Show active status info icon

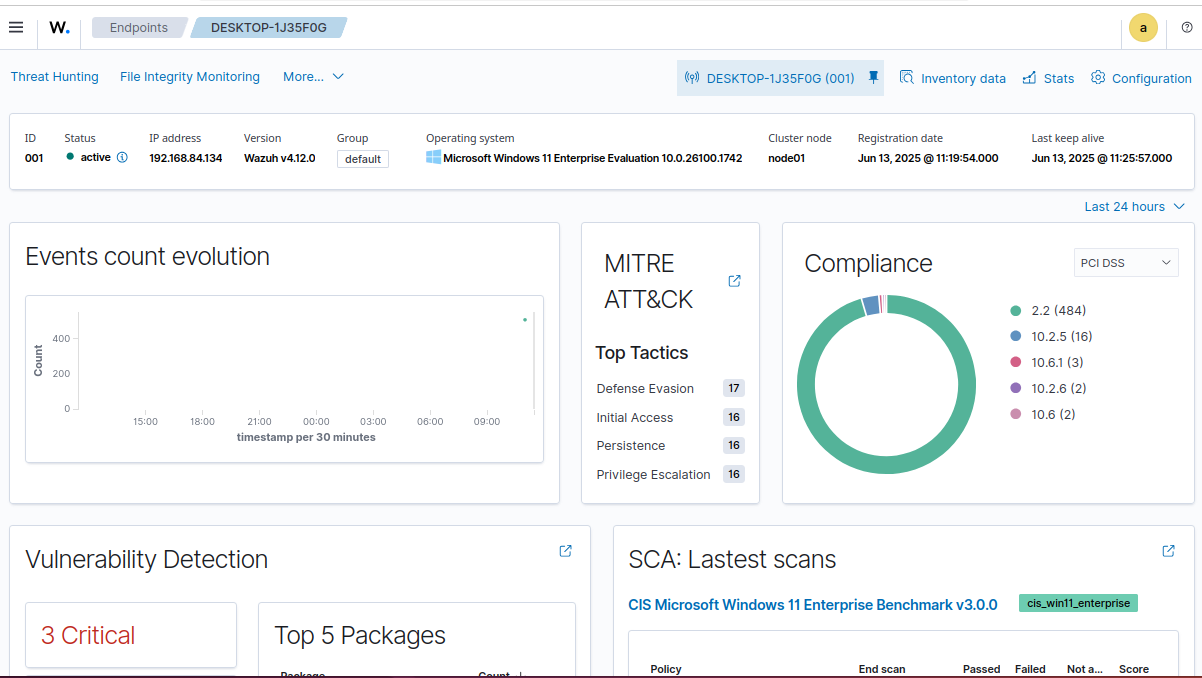pyautogui.click(x=122, y=157)
